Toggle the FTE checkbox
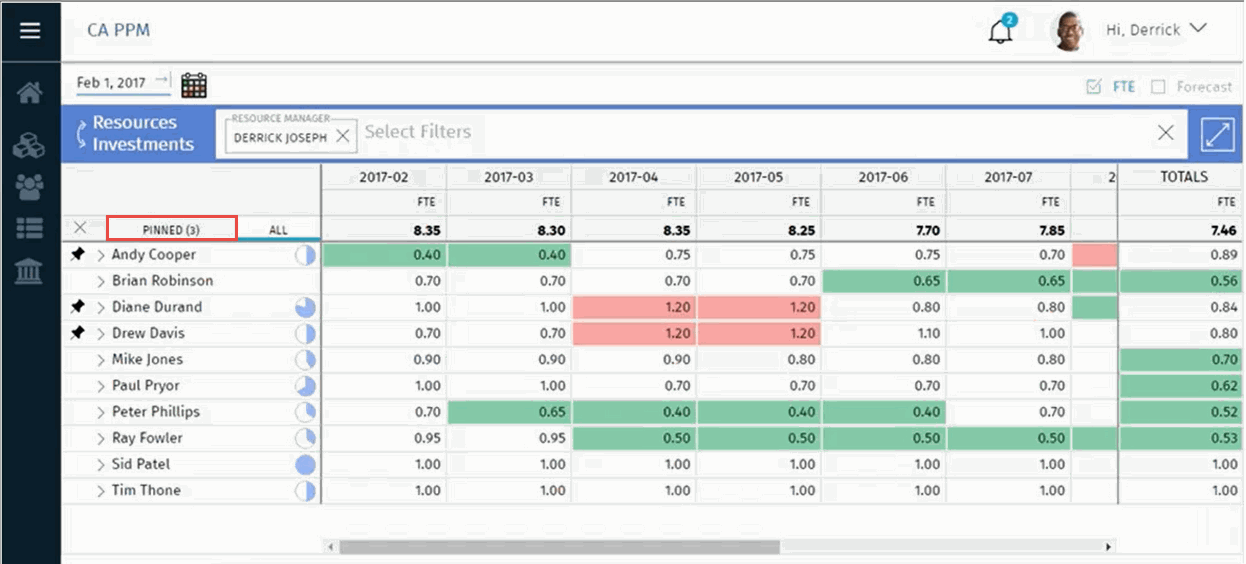The width and height of the screenshot is (1246, 564). (1094, 87)
